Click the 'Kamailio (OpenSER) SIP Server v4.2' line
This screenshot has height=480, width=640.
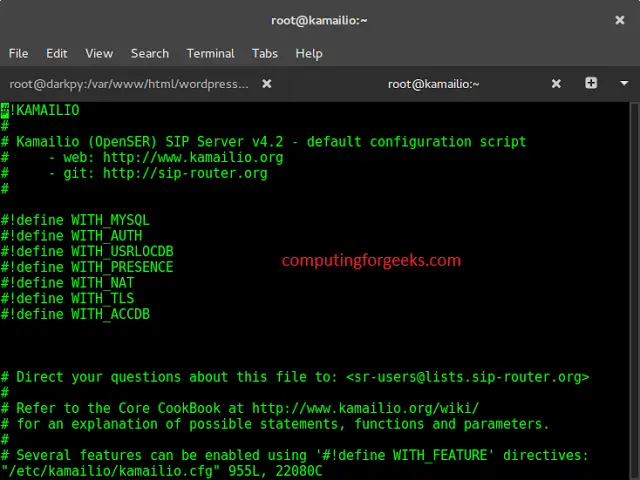coord(264,142)
